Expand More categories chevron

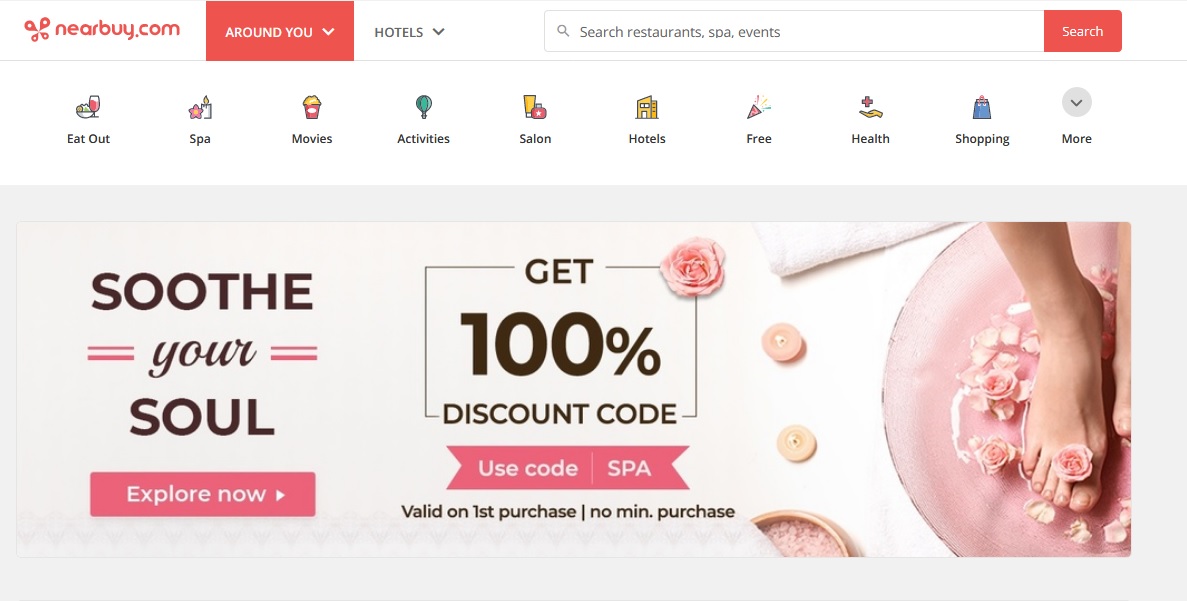(x=1076, y=102)
